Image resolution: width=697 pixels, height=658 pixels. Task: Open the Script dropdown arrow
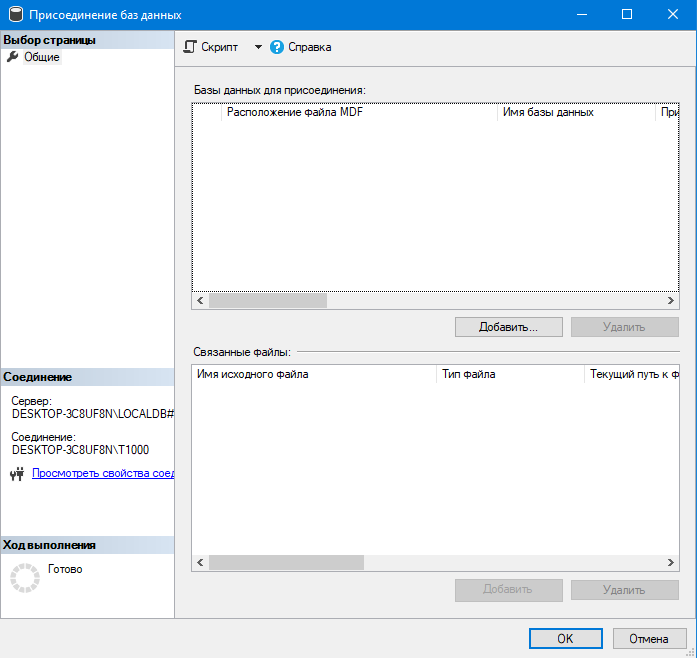pyautogui.click(x=257, y=47)
